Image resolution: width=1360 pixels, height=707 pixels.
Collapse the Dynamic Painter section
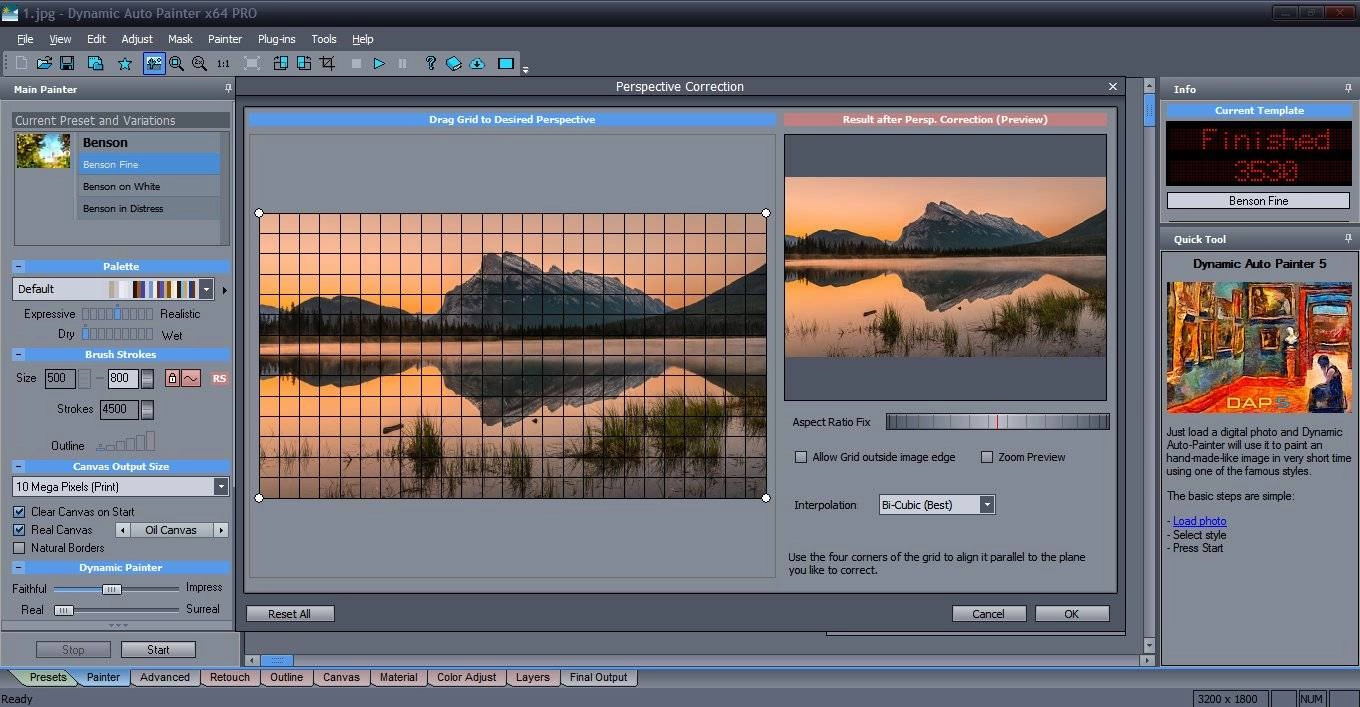point(19,568)
